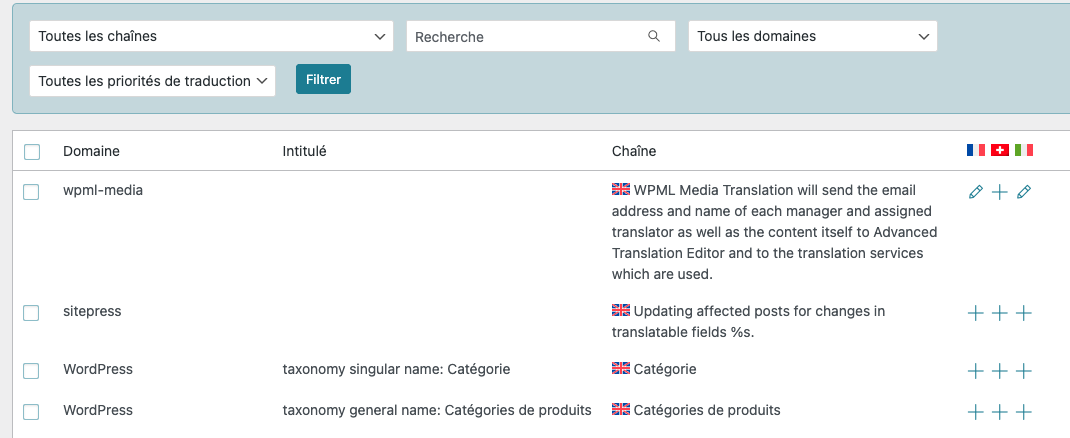Add Italian translation for sitepress string

point(1023,313)
